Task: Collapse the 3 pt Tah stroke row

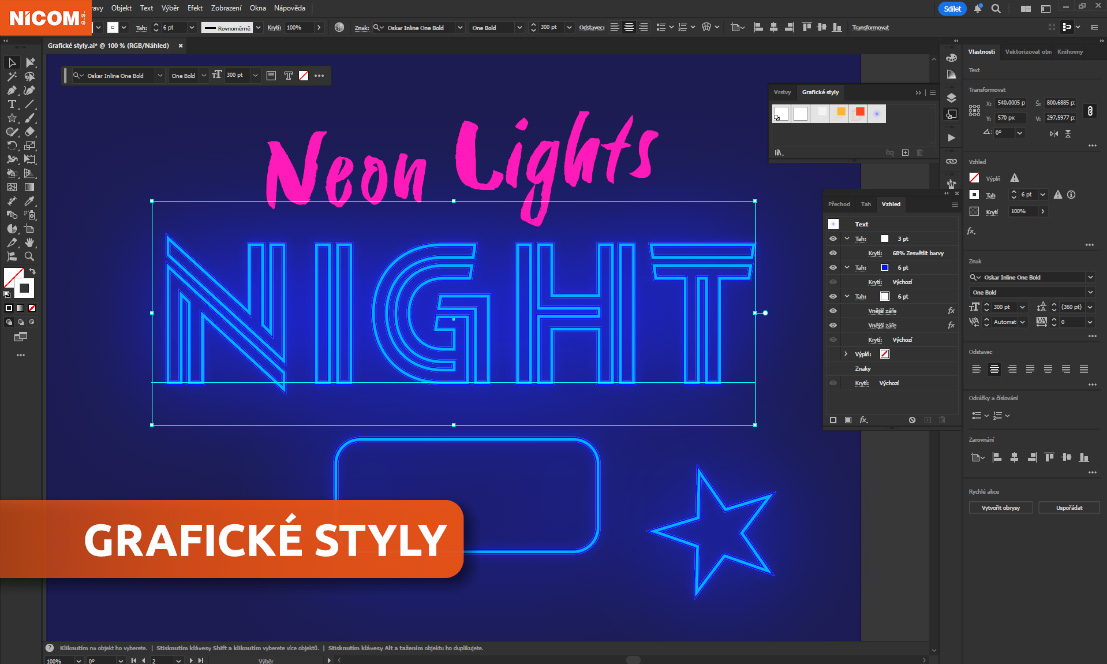Action: 846,239
